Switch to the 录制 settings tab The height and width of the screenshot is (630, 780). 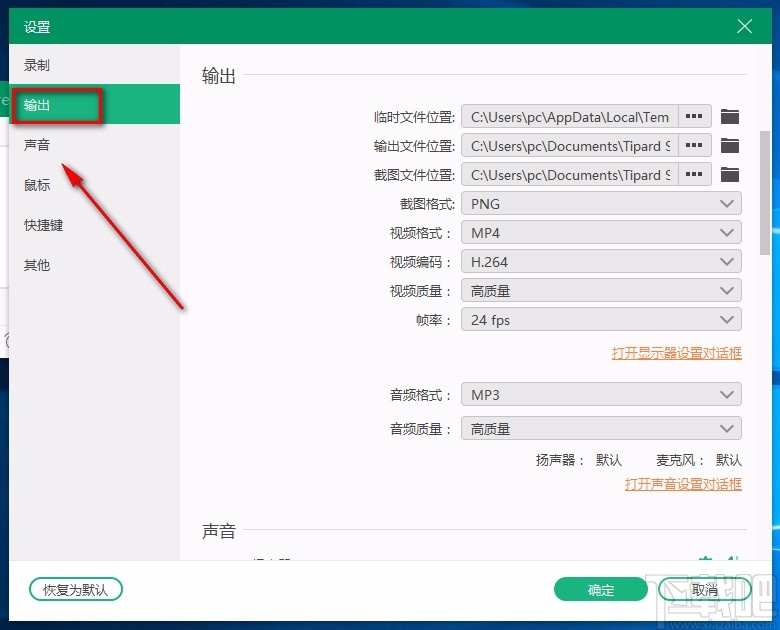tap(95, 65)
